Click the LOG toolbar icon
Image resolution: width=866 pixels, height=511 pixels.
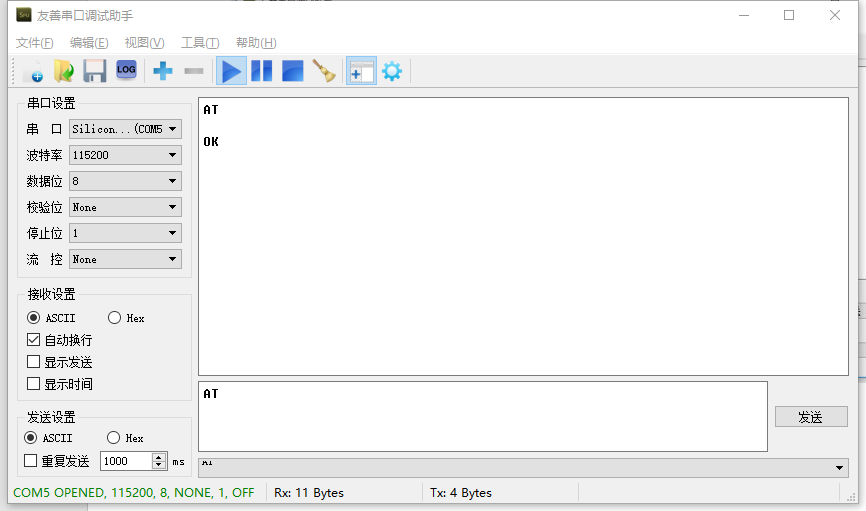(x=125, y=71)
